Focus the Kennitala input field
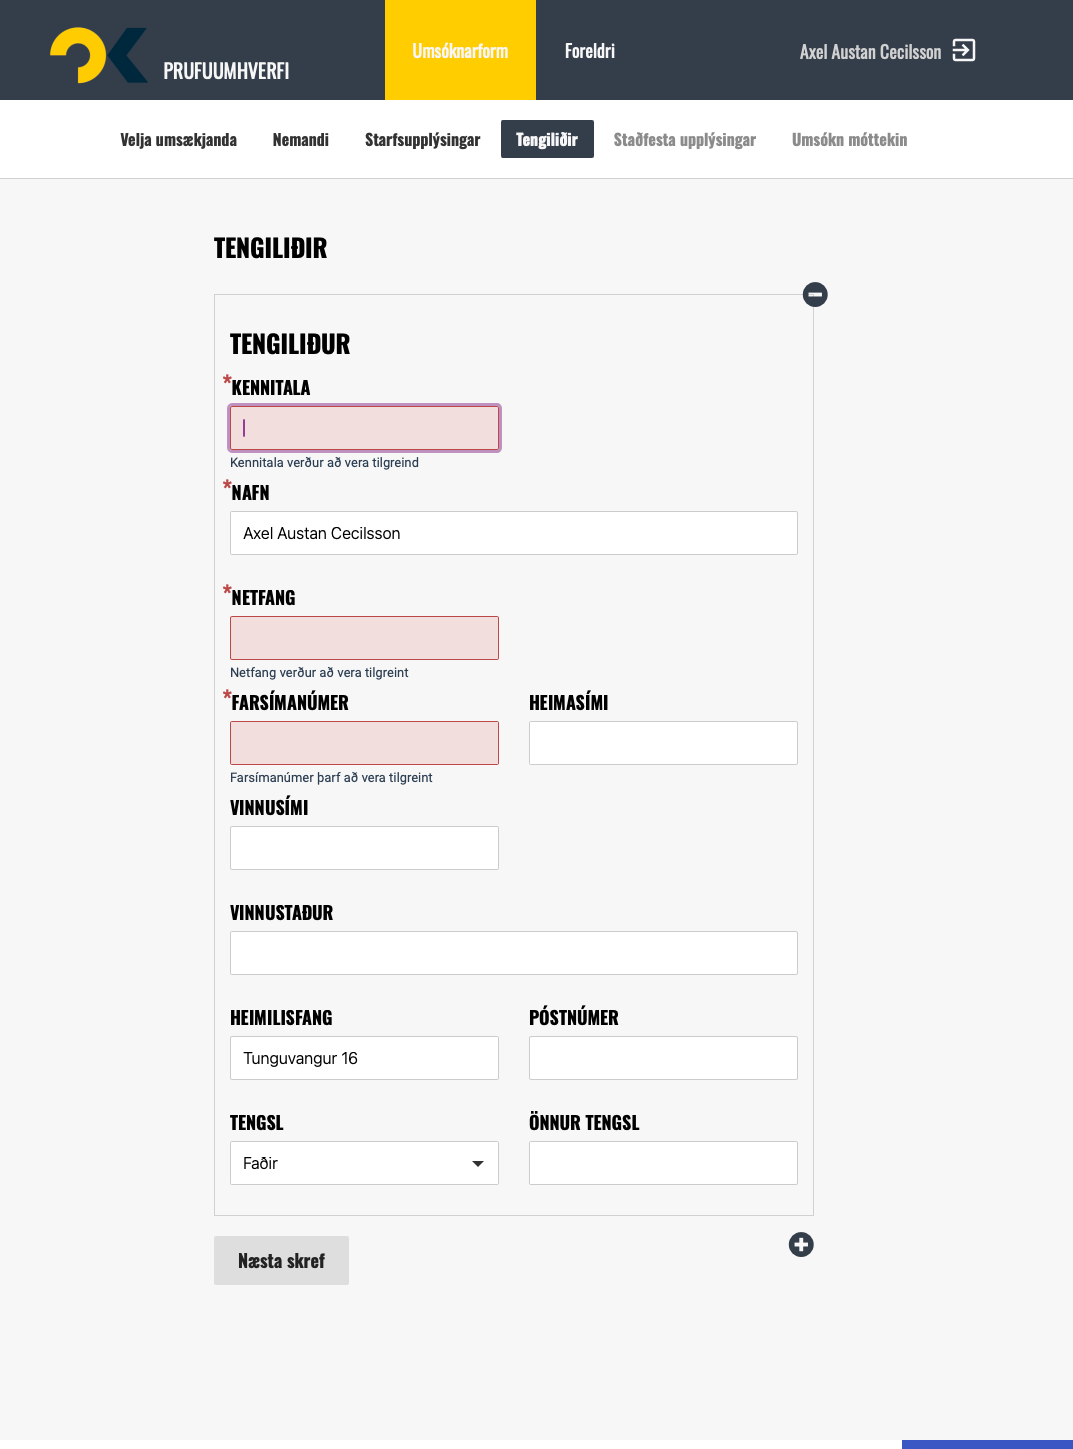Image resolution: width=1073 pixels, height=1449 pixels. click(x=364, y=428)
